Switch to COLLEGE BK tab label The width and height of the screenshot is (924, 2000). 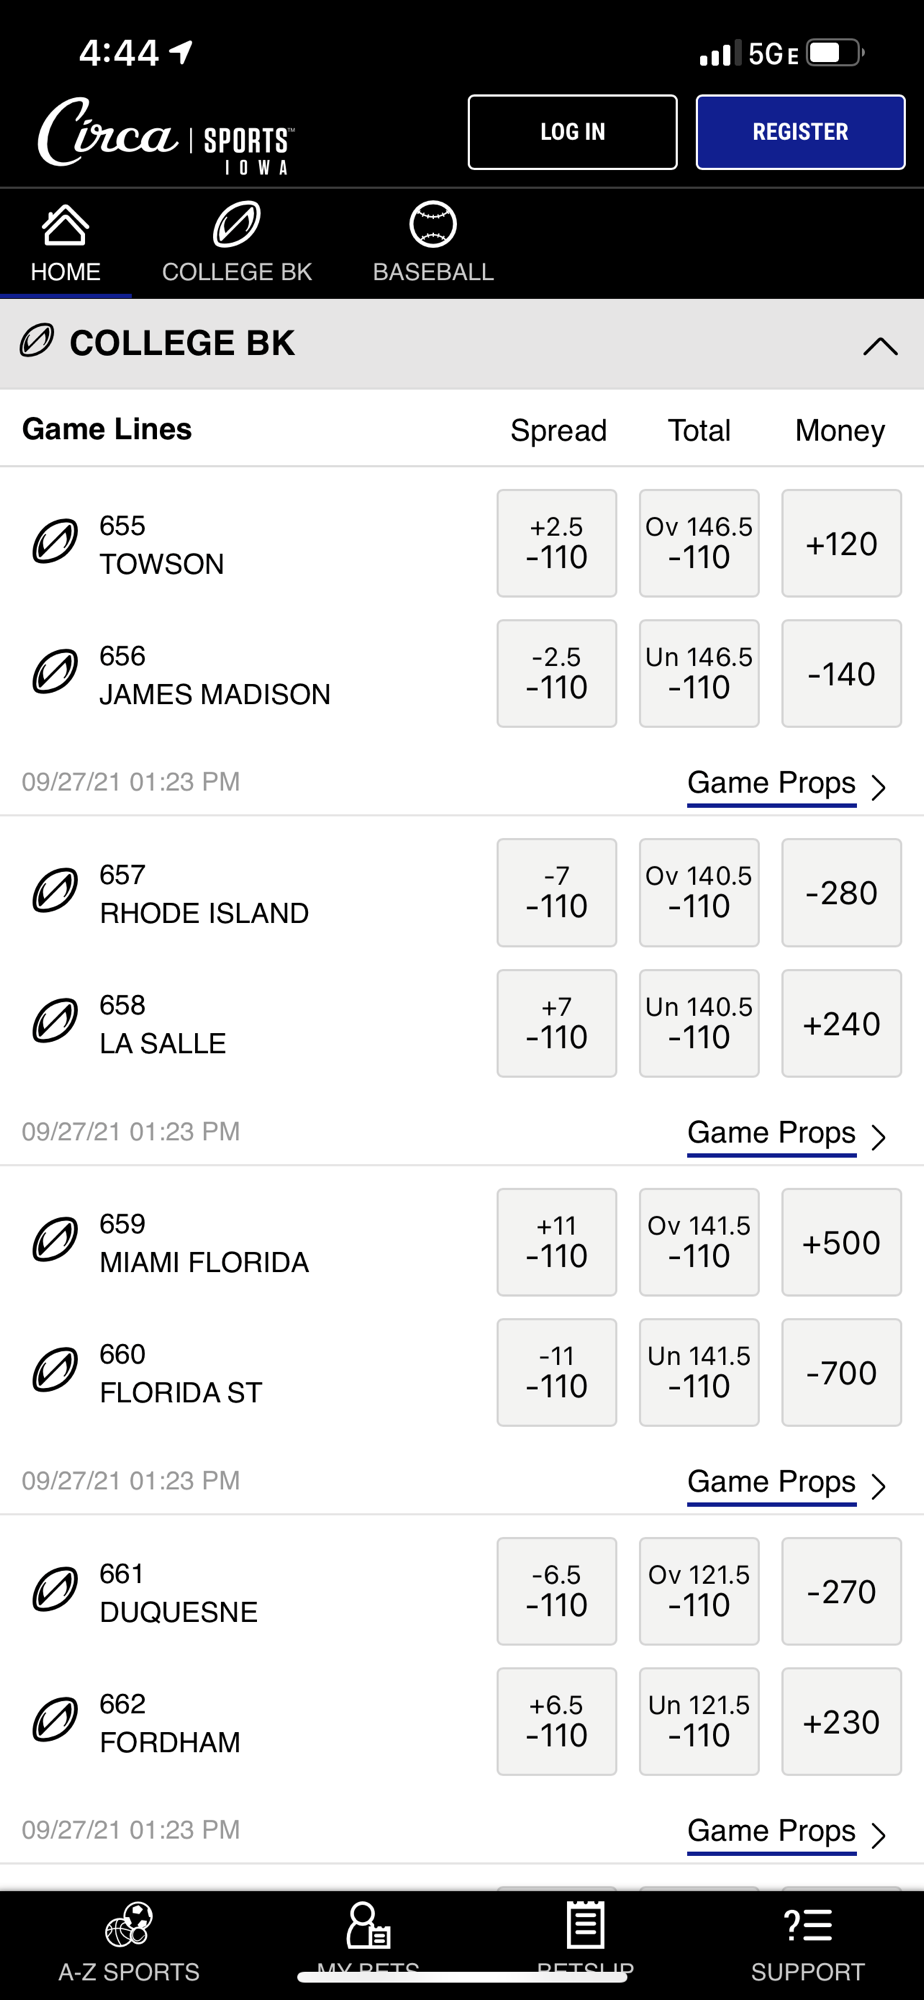[x=237, y=272]
